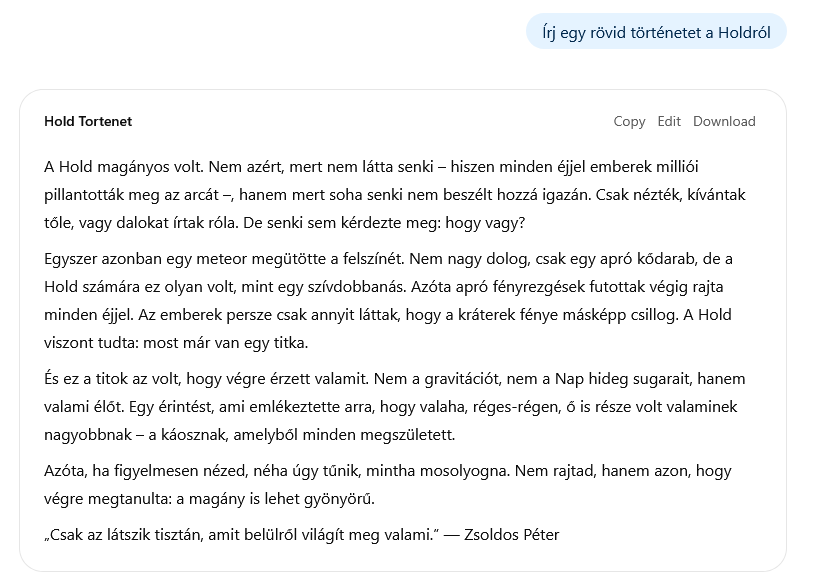Download the Hold Tortenet document

(x=724, y=121)
